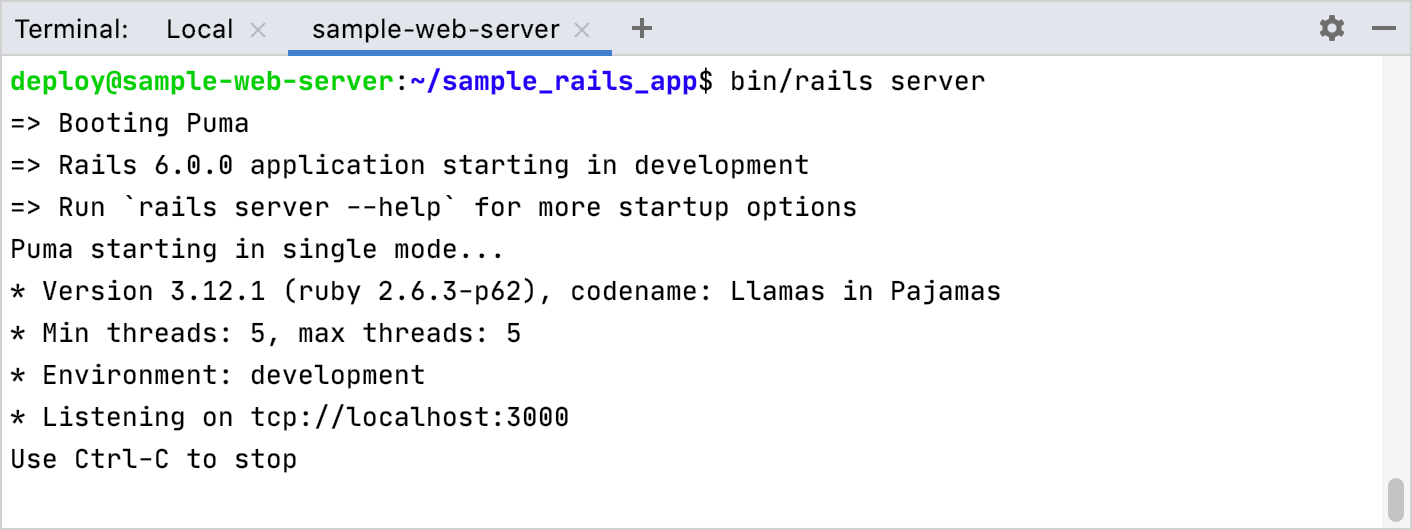1412x530 pixels.
Task: Click the Use Ctrl-C to stop line
Action: pos(154,460)
